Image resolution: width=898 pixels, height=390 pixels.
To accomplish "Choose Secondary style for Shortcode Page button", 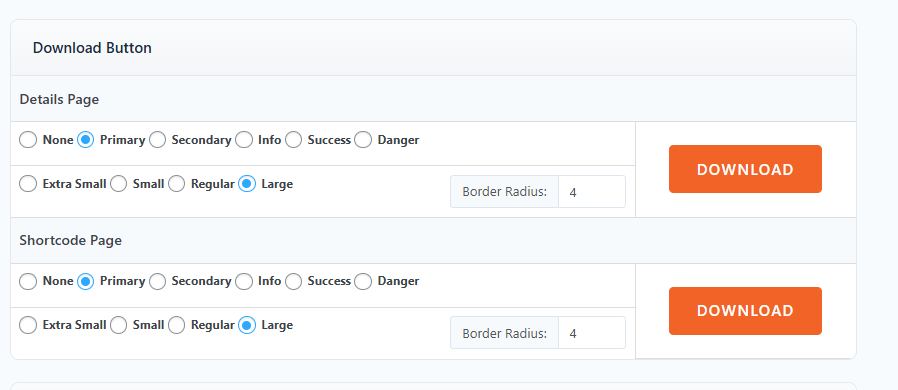I will click(x=157, y=281).
